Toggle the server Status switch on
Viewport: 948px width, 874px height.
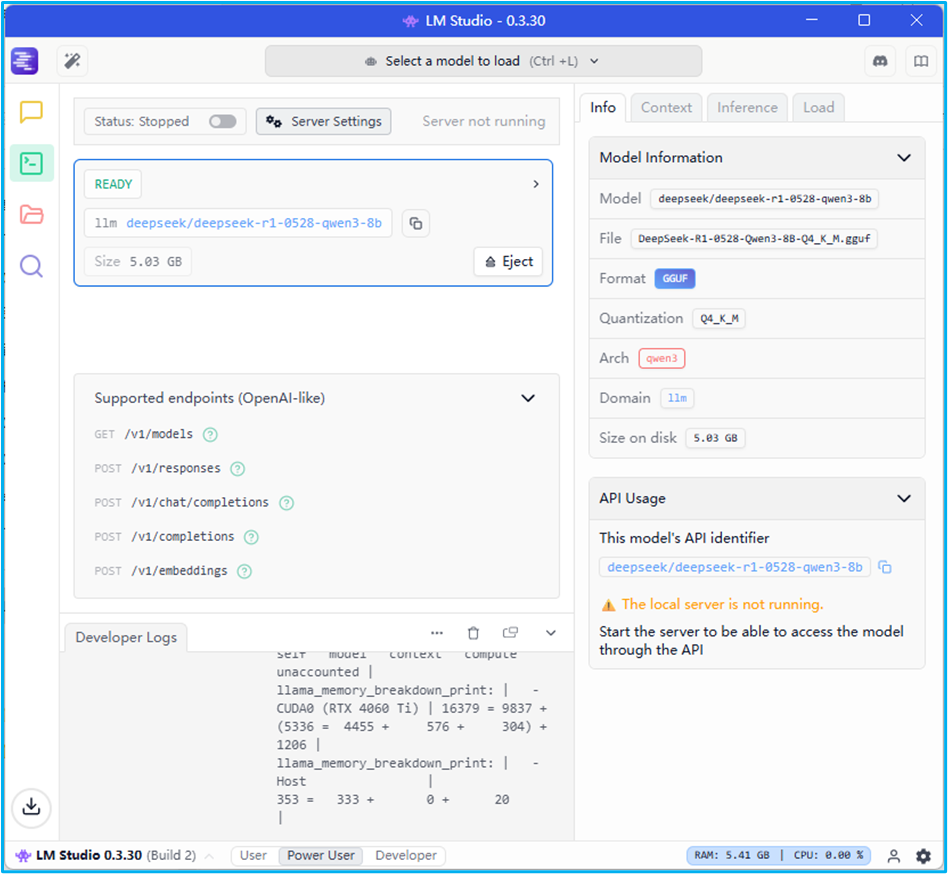[222, 121]
